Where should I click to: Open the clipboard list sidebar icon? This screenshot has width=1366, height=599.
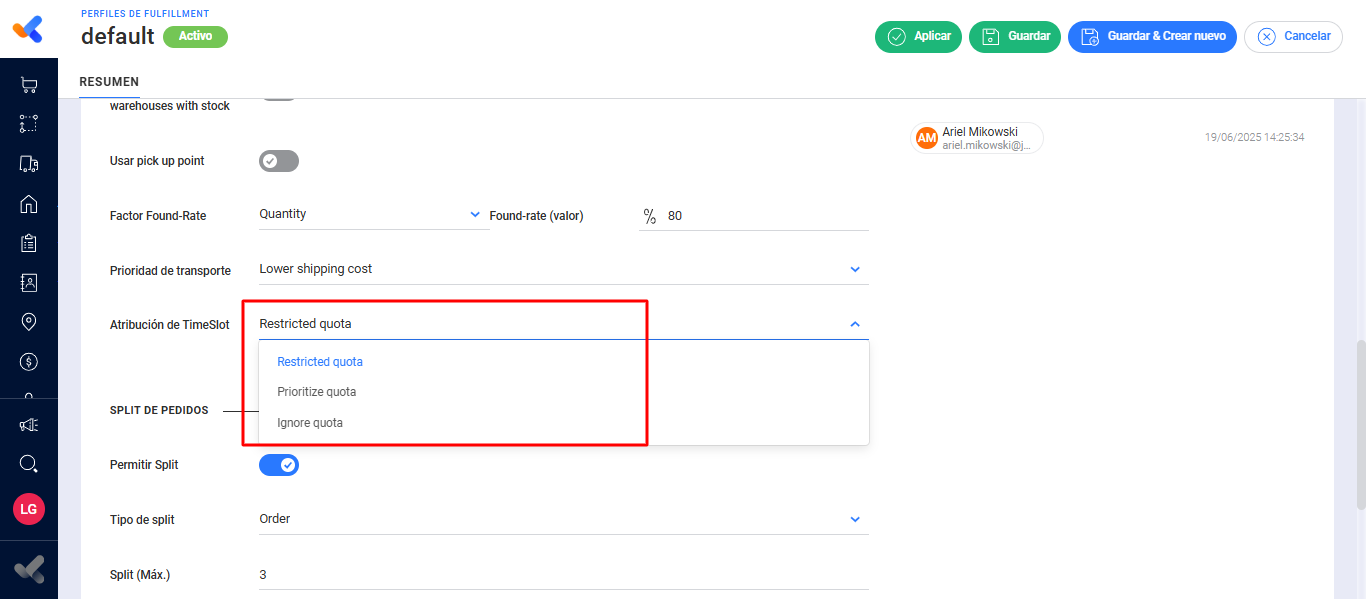point(29,243)
